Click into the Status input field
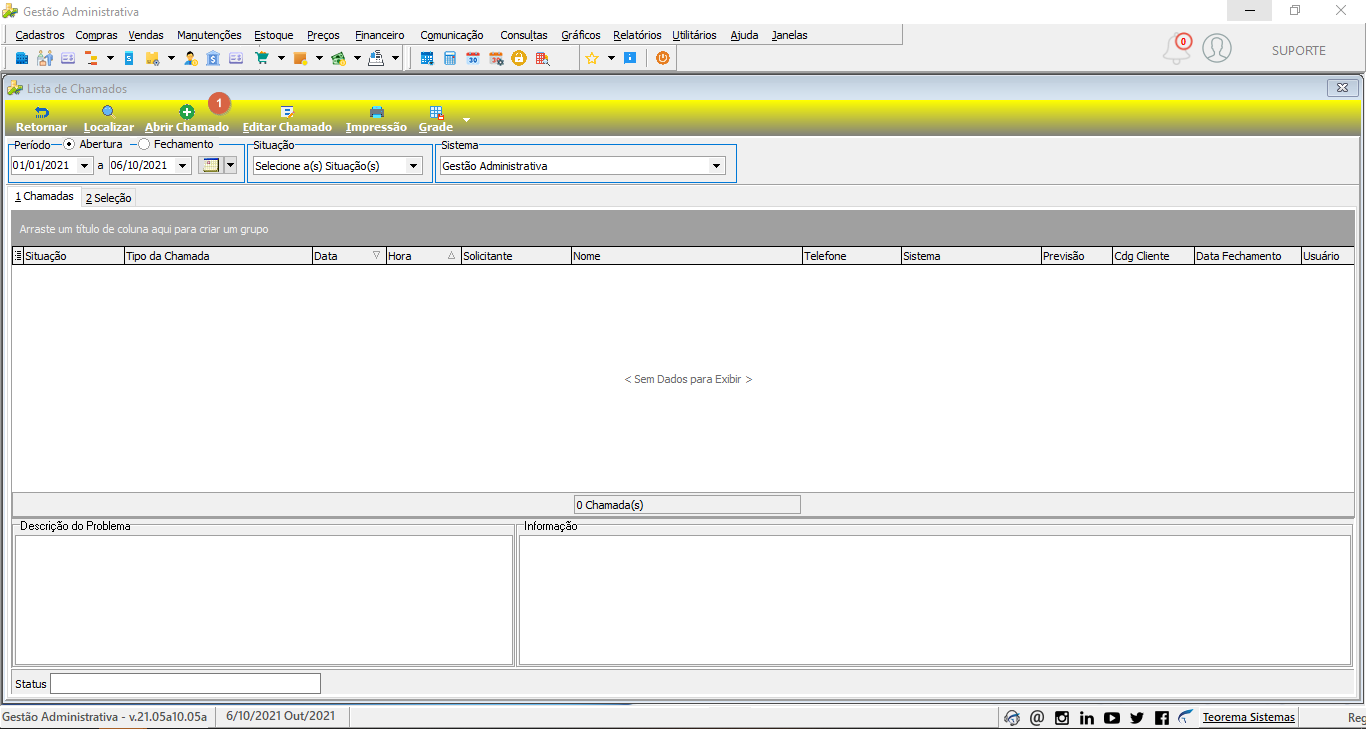Screen dimensions: 1366x729 [185, 684]
